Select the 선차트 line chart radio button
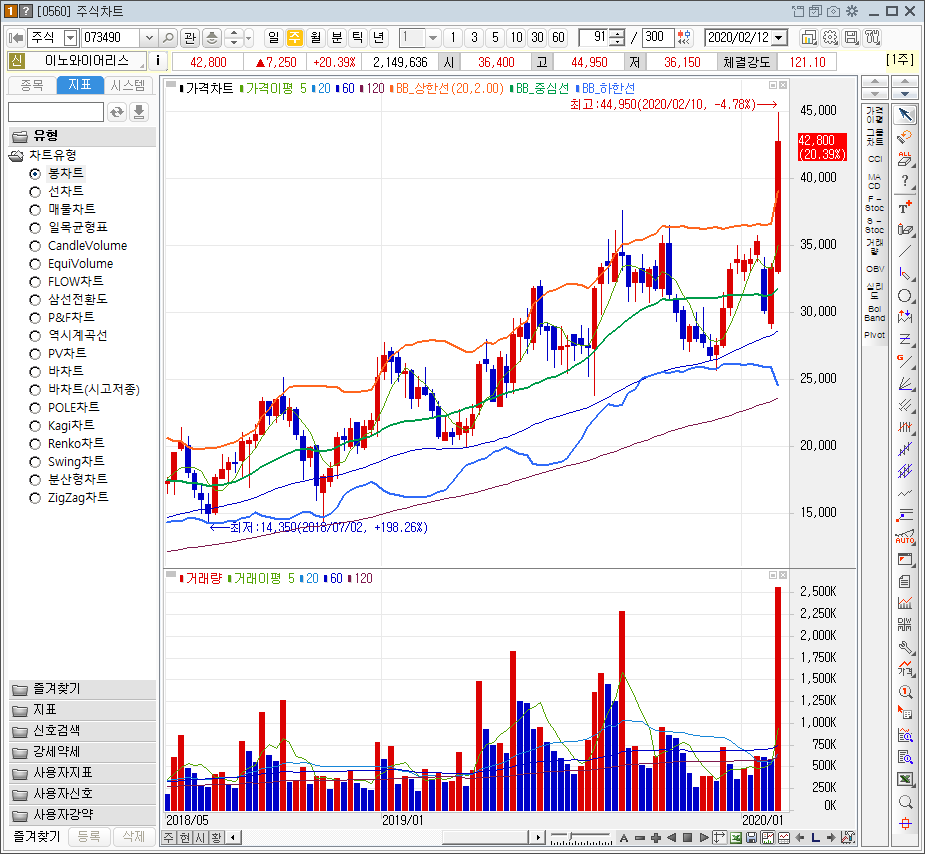This screenshot has width=925, height=854. pos(35,192)
